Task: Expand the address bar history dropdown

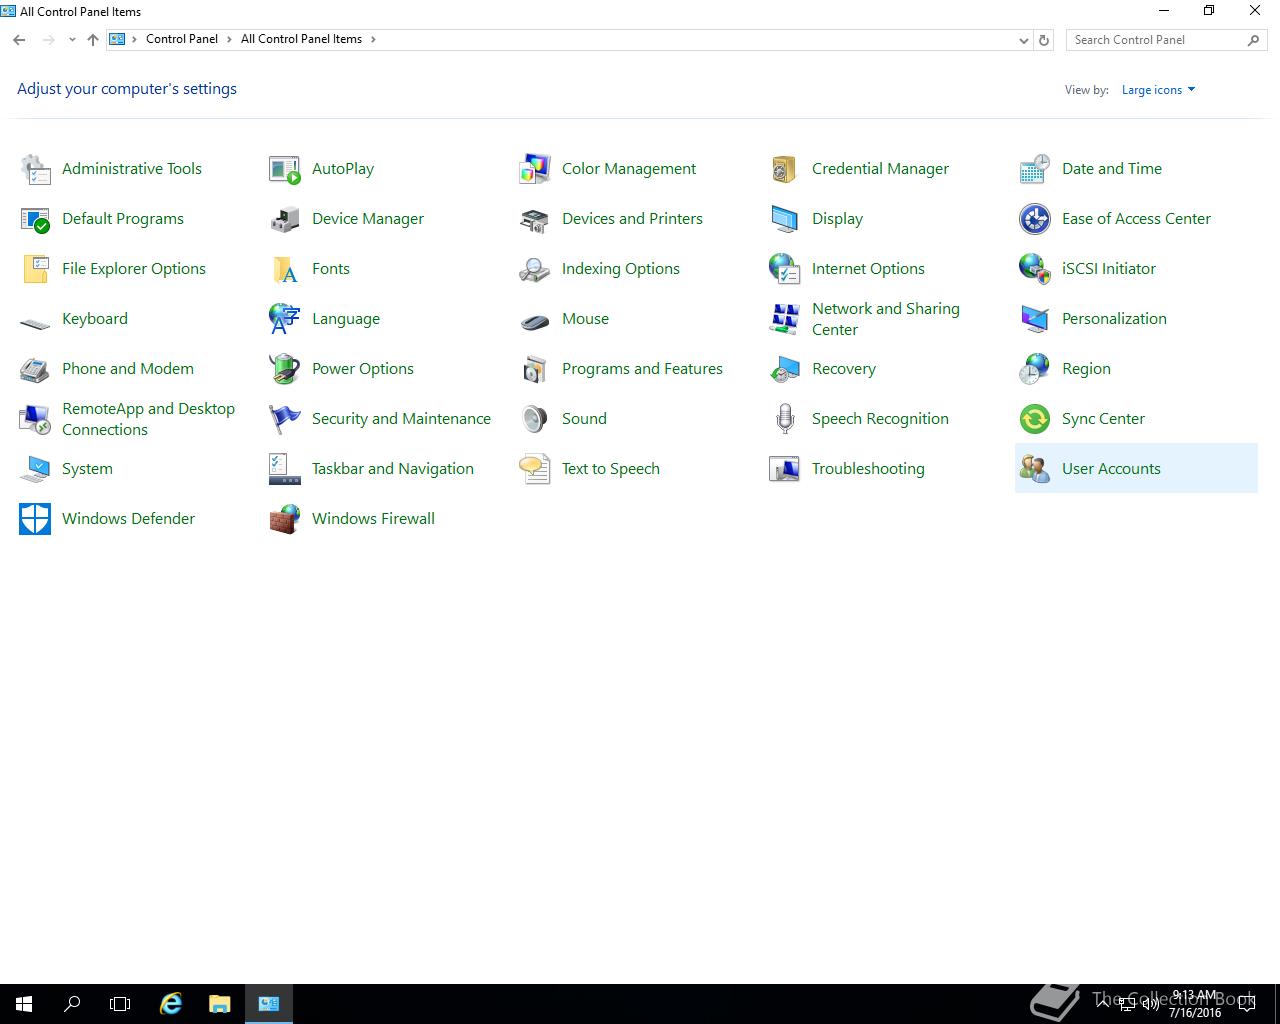Action: 1023,40
